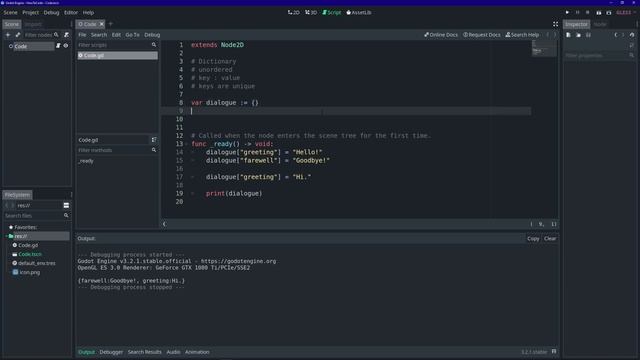
Task: Filter properties field in Inspector
Action: (x=599, y=56)
